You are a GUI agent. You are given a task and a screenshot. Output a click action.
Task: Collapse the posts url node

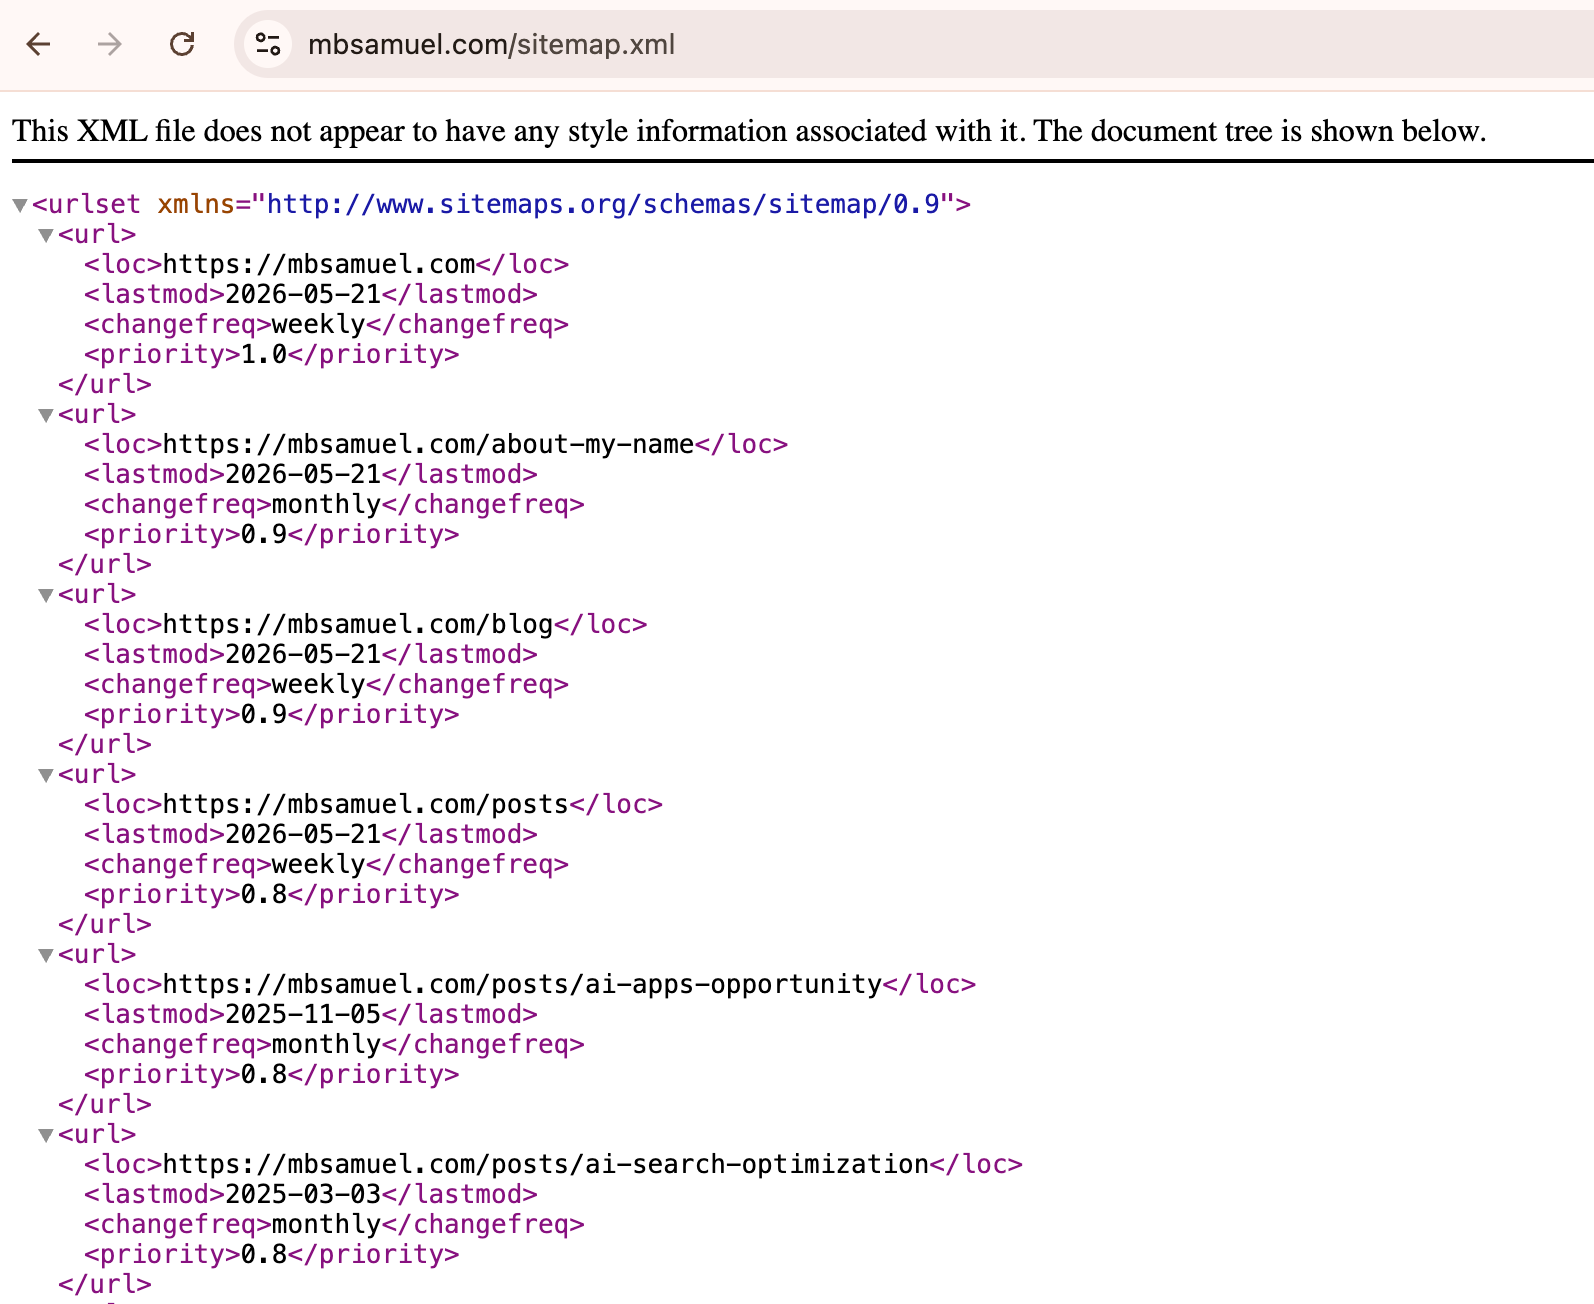[45, 775]
